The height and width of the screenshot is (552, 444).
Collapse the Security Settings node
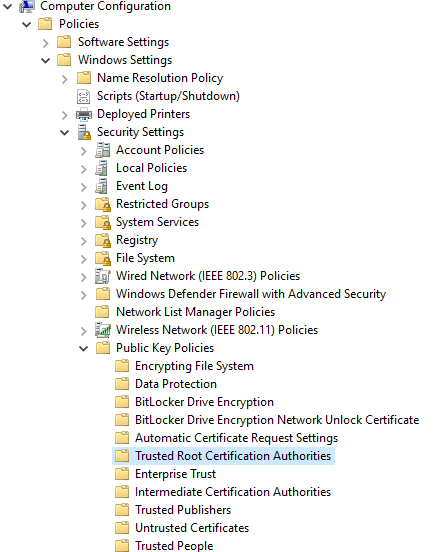(64, 133)
